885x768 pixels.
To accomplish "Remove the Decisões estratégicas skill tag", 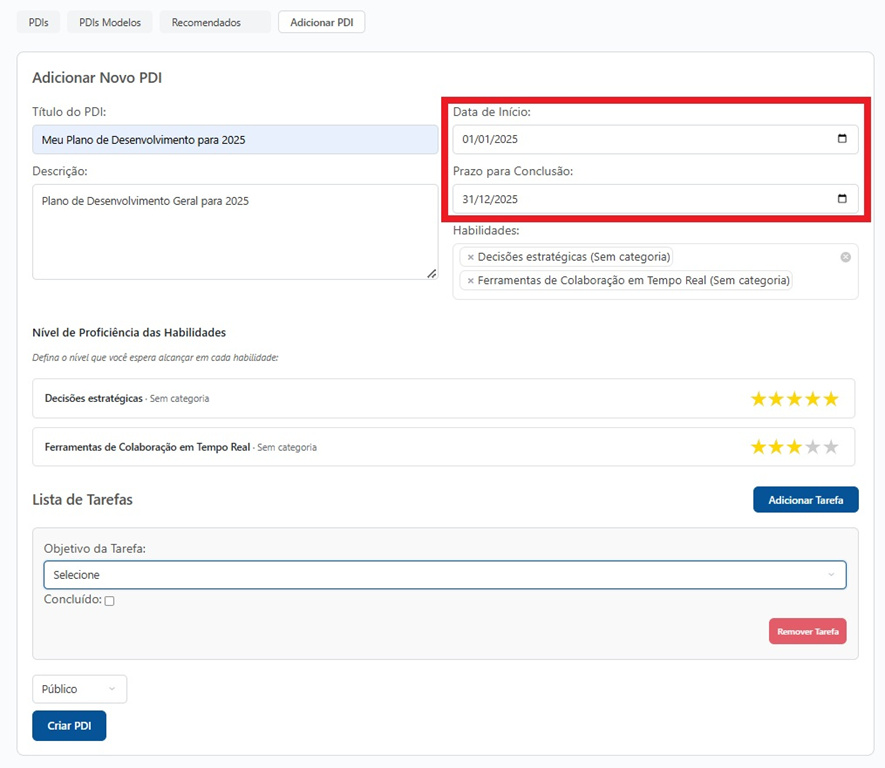I will pos(470,257).
